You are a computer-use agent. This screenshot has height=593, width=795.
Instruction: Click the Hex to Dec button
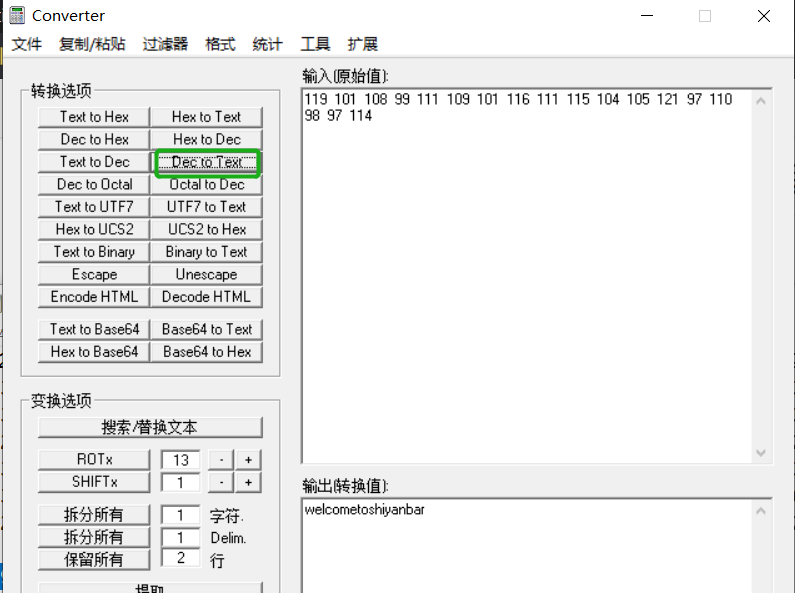click(x=206, y=139)
